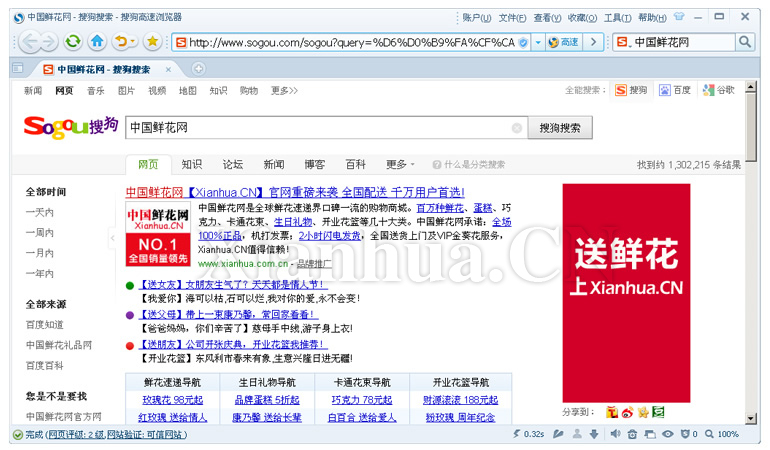The image size is (770, 450).
Task: Click the magnifier icon in the browser search box
Action: 744,42
